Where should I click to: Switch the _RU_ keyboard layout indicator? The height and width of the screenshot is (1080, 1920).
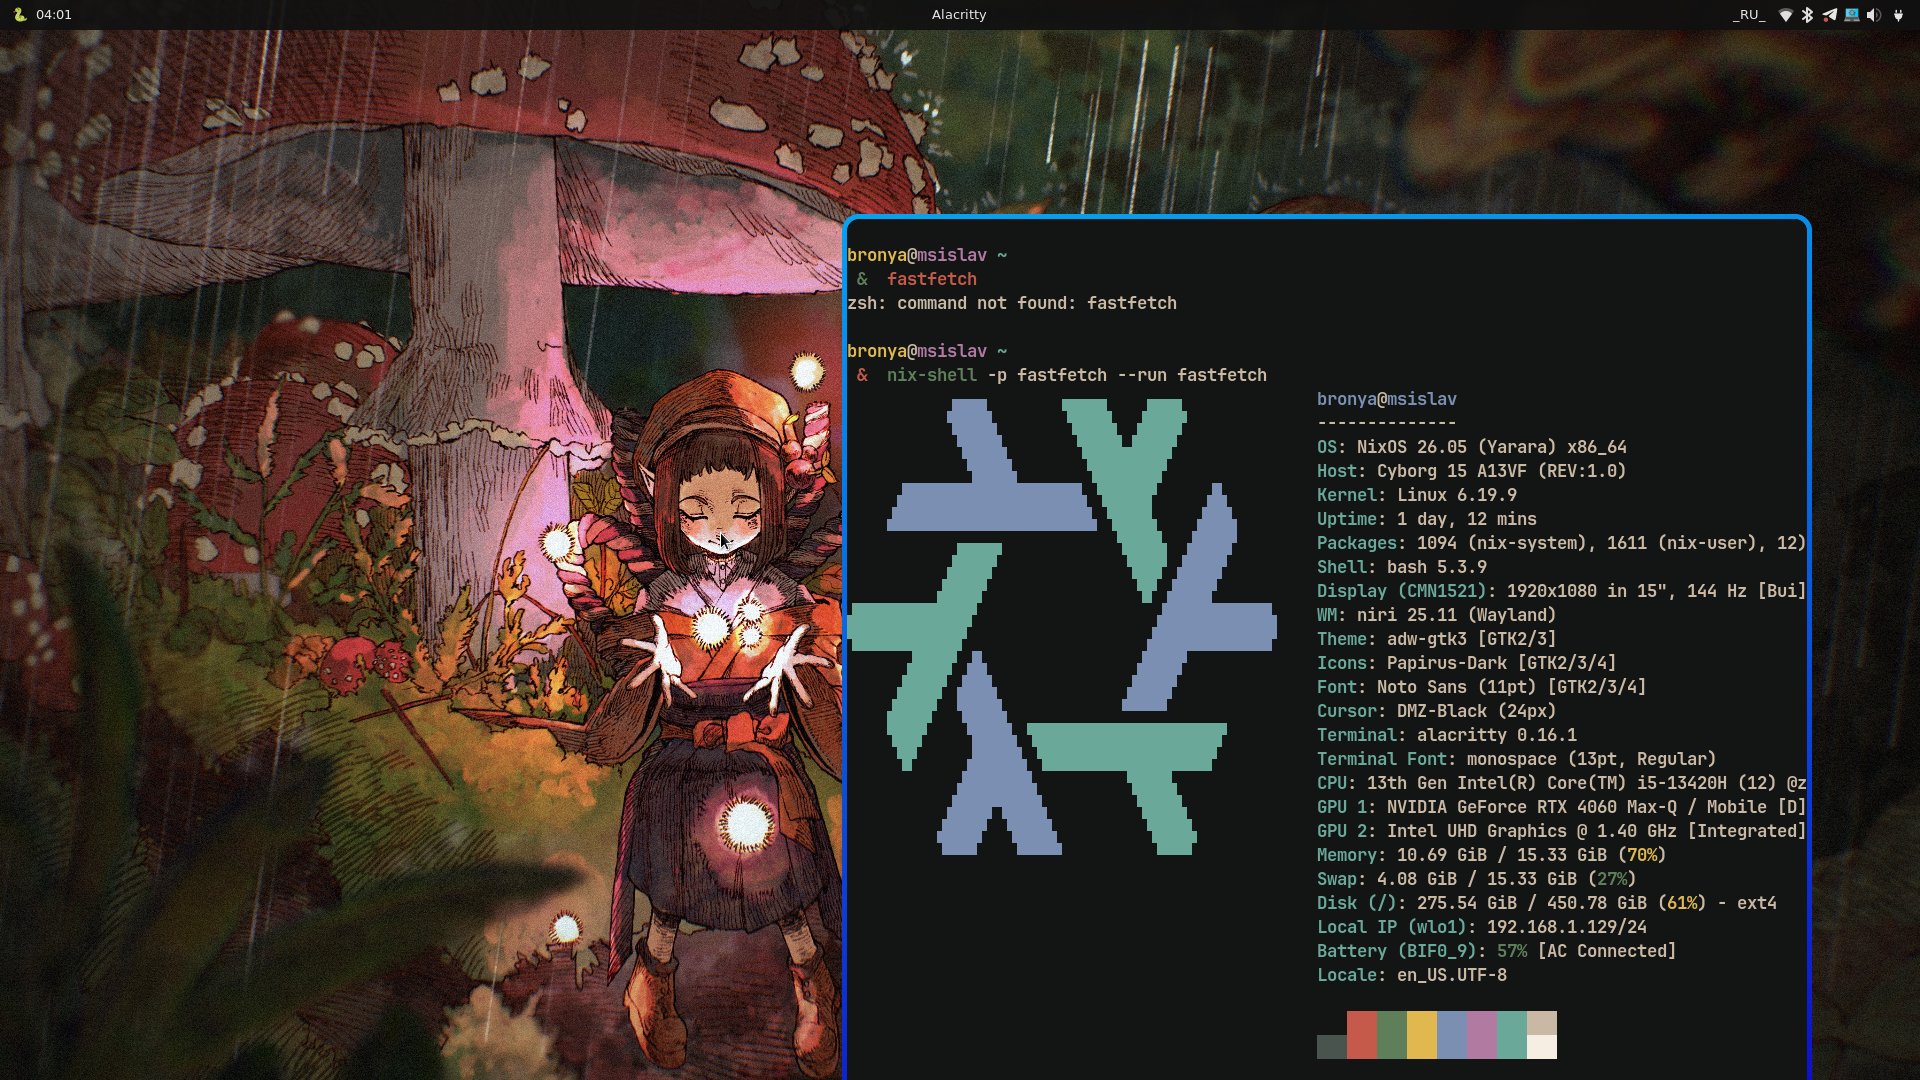(1749, 15)
